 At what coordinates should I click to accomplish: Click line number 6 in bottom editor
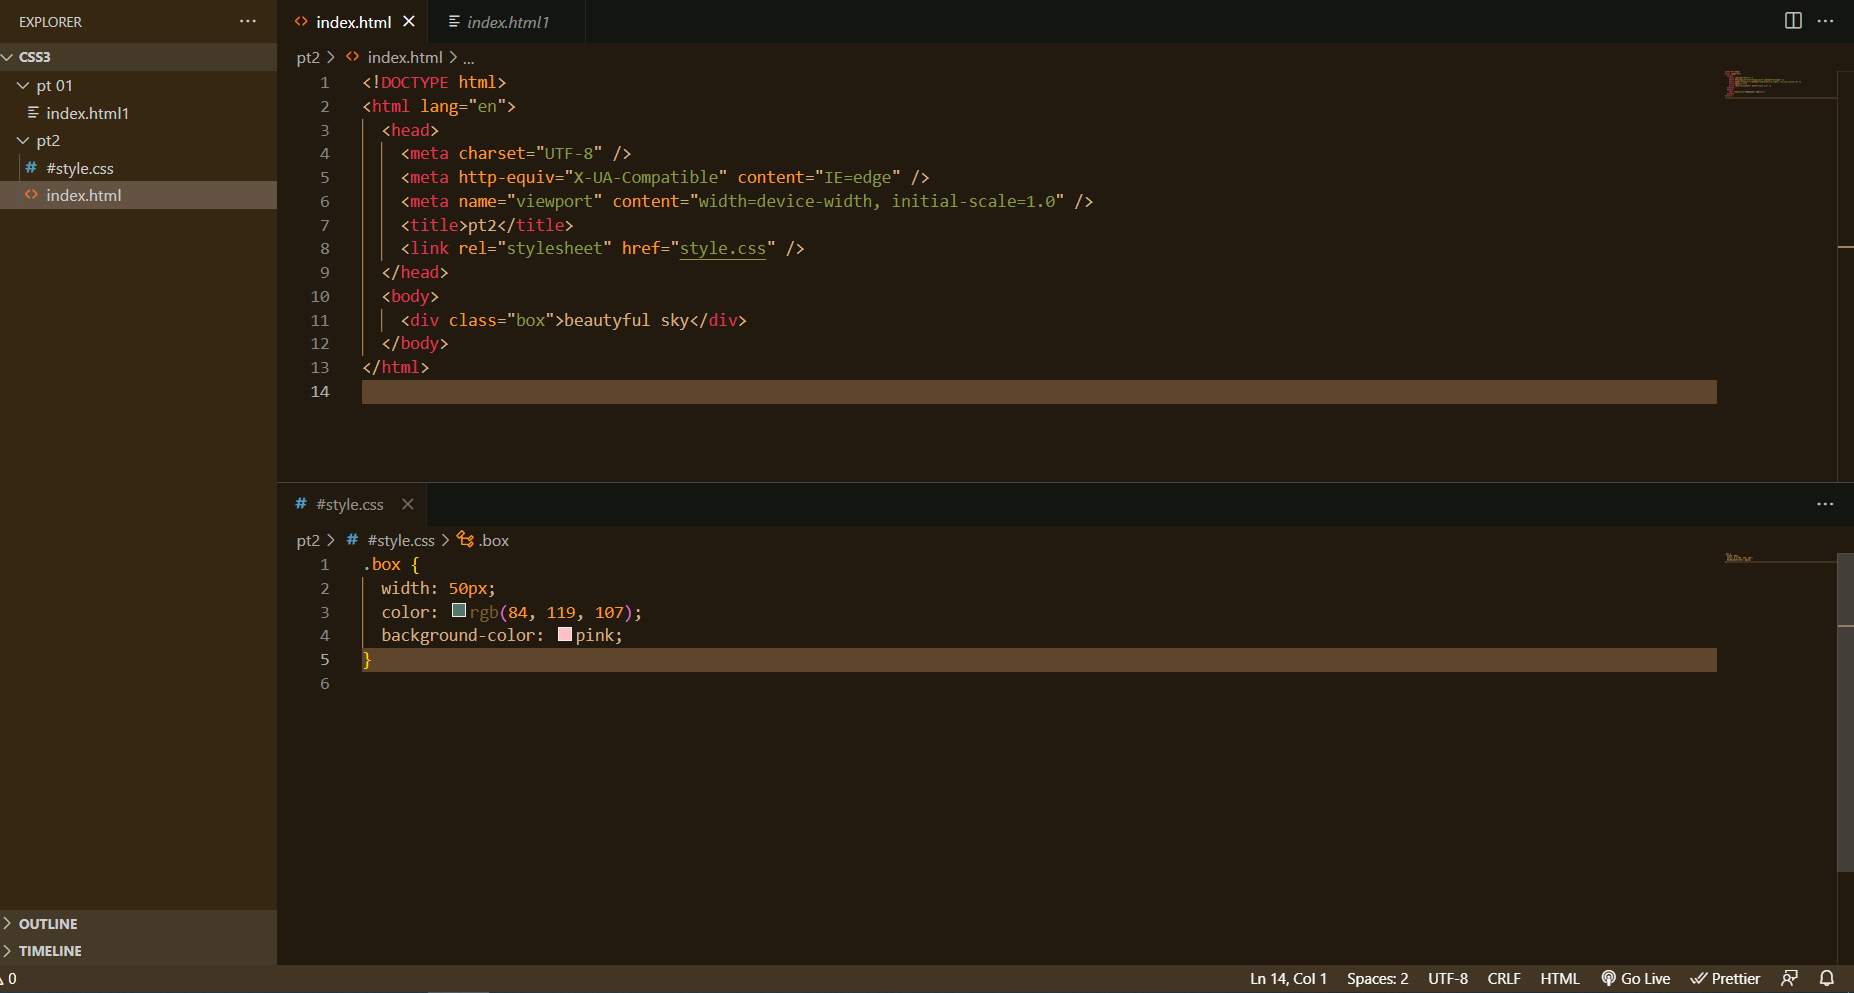[324, 683]
